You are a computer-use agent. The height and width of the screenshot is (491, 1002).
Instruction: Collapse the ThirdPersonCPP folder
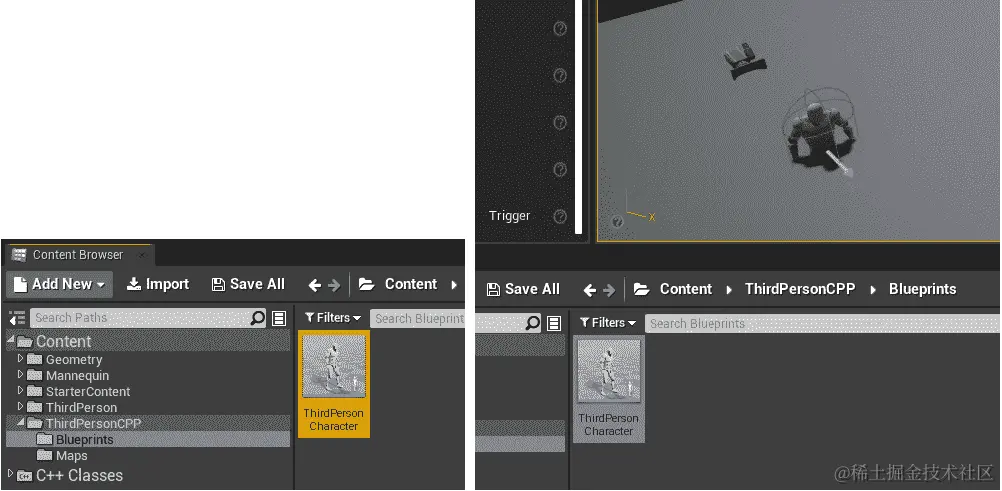click(20, 422)
